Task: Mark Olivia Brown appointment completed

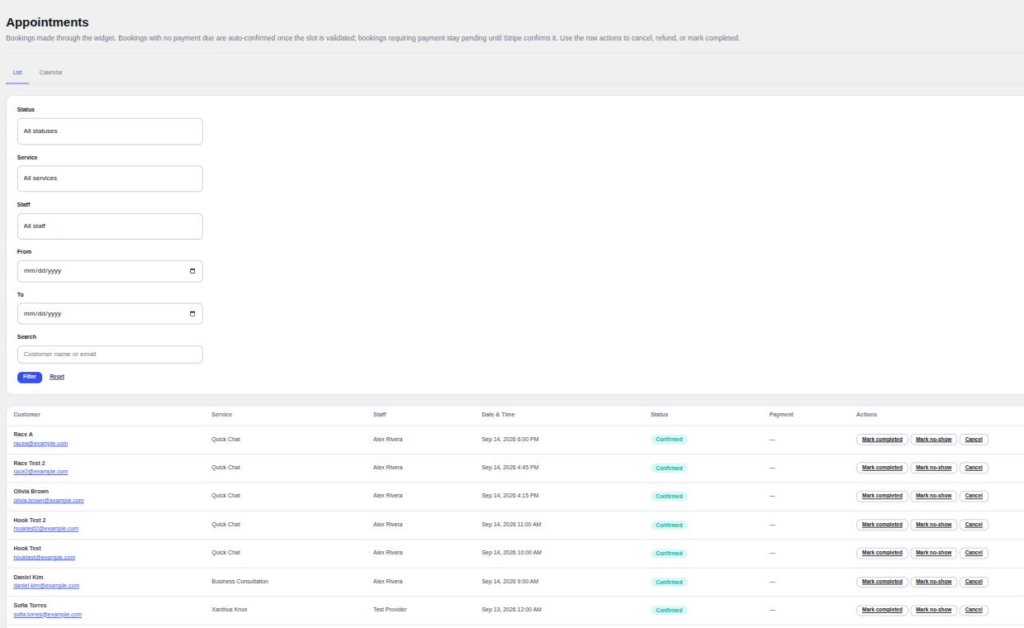Action: pyautogui.click(x=882, y=496)
